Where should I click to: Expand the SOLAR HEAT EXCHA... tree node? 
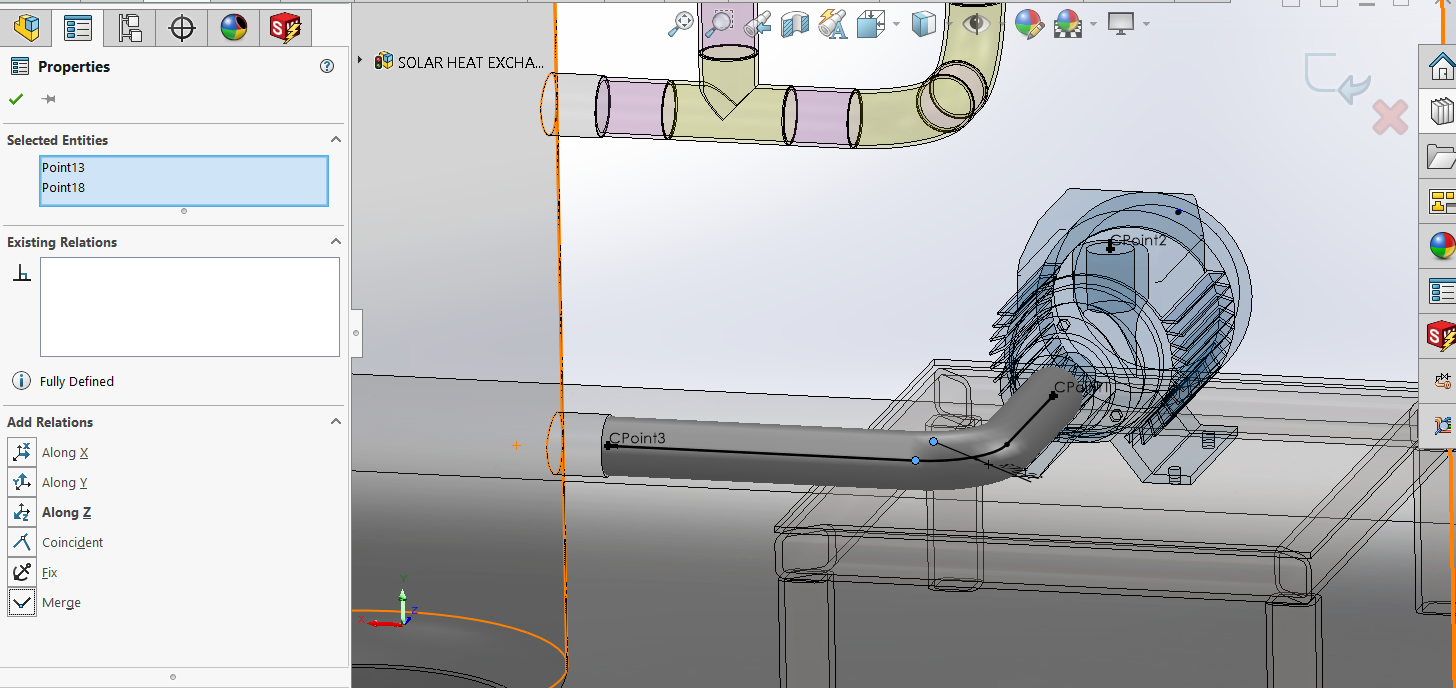point(361,61)
